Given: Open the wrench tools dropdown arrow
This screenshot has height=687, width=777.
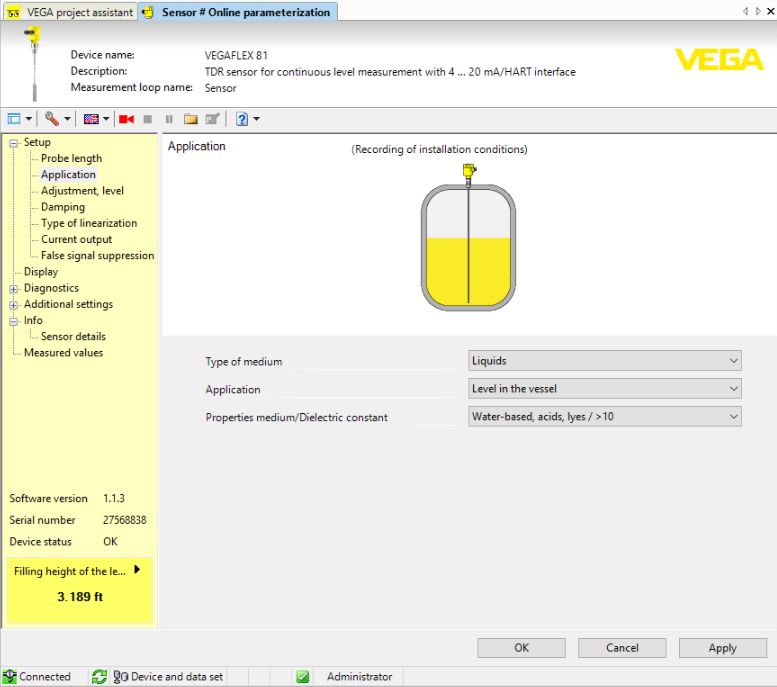Looking at the screenshot, I should [x=67, y=119].
